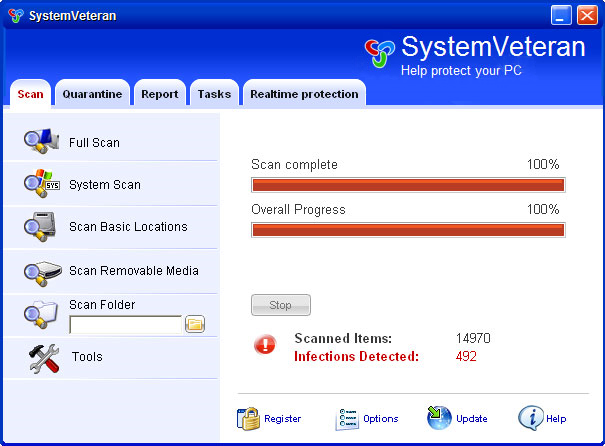The width and height of the screenshot is (605, 446).
Task: Click the Scan Folder label
Action: click(102, 305)
